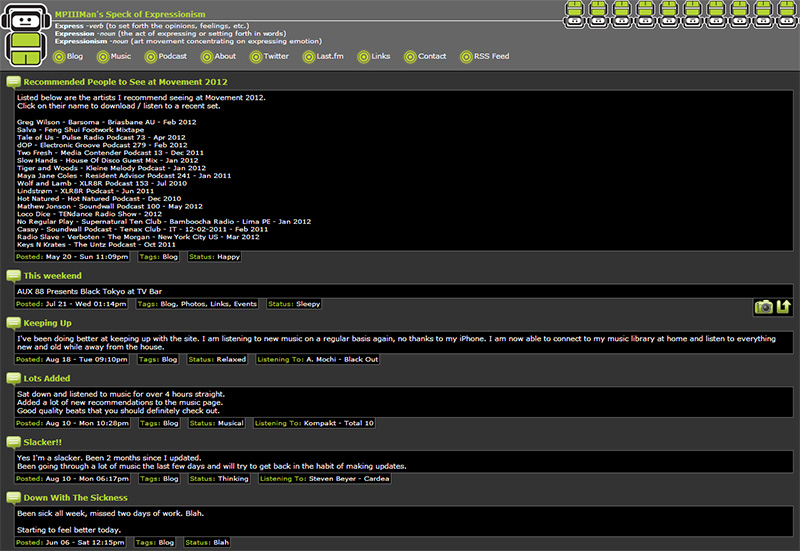Open photos via the camera icon
Screen dimensions: 800x551
pos(764,307)
